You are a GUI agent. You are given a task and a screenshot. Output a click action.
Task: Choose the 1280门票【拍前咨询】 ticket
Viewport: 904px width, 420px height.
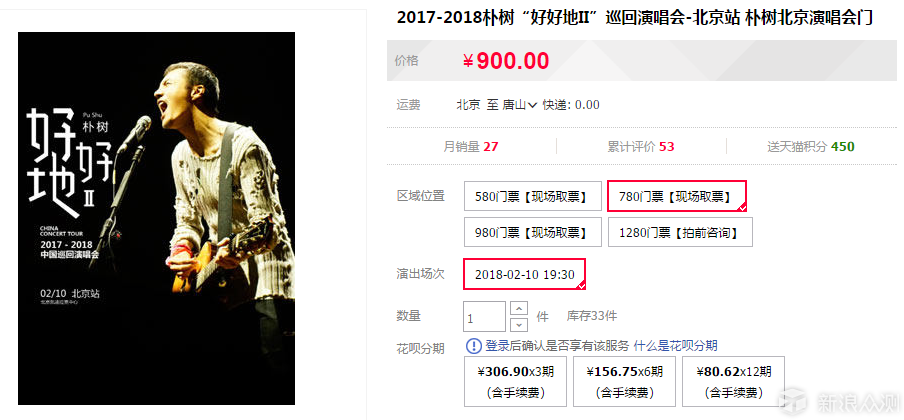680,232
